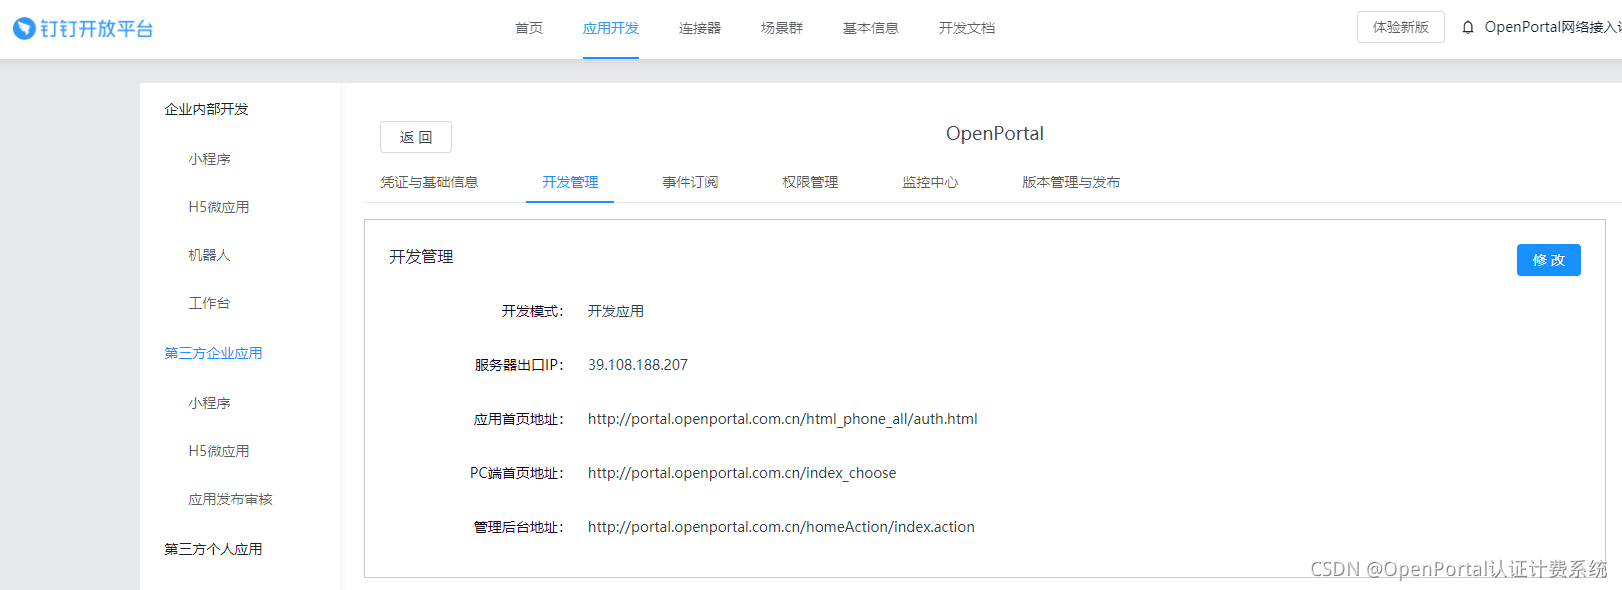The width and height of the screenshot is (1622, 590).
Task: Click the 开发模式 field label
Action: click(532, 311)
